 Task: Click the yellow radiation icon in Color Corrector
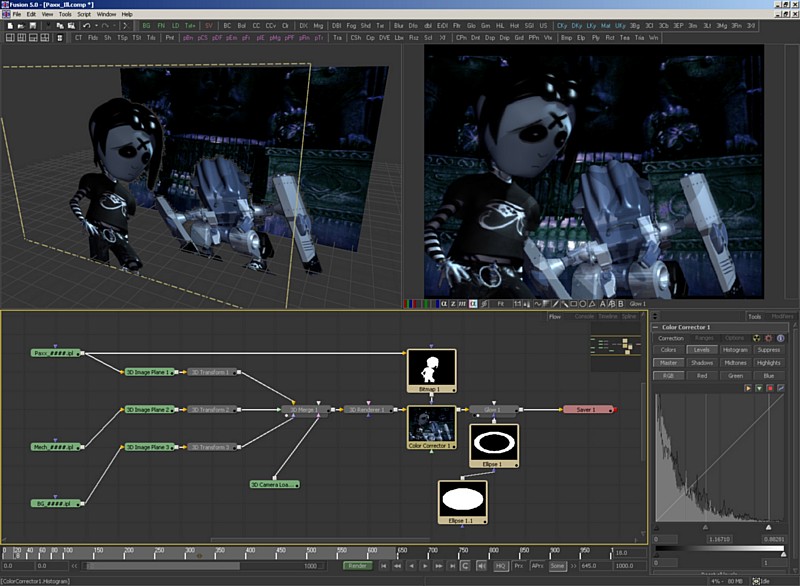coord(757,338)
